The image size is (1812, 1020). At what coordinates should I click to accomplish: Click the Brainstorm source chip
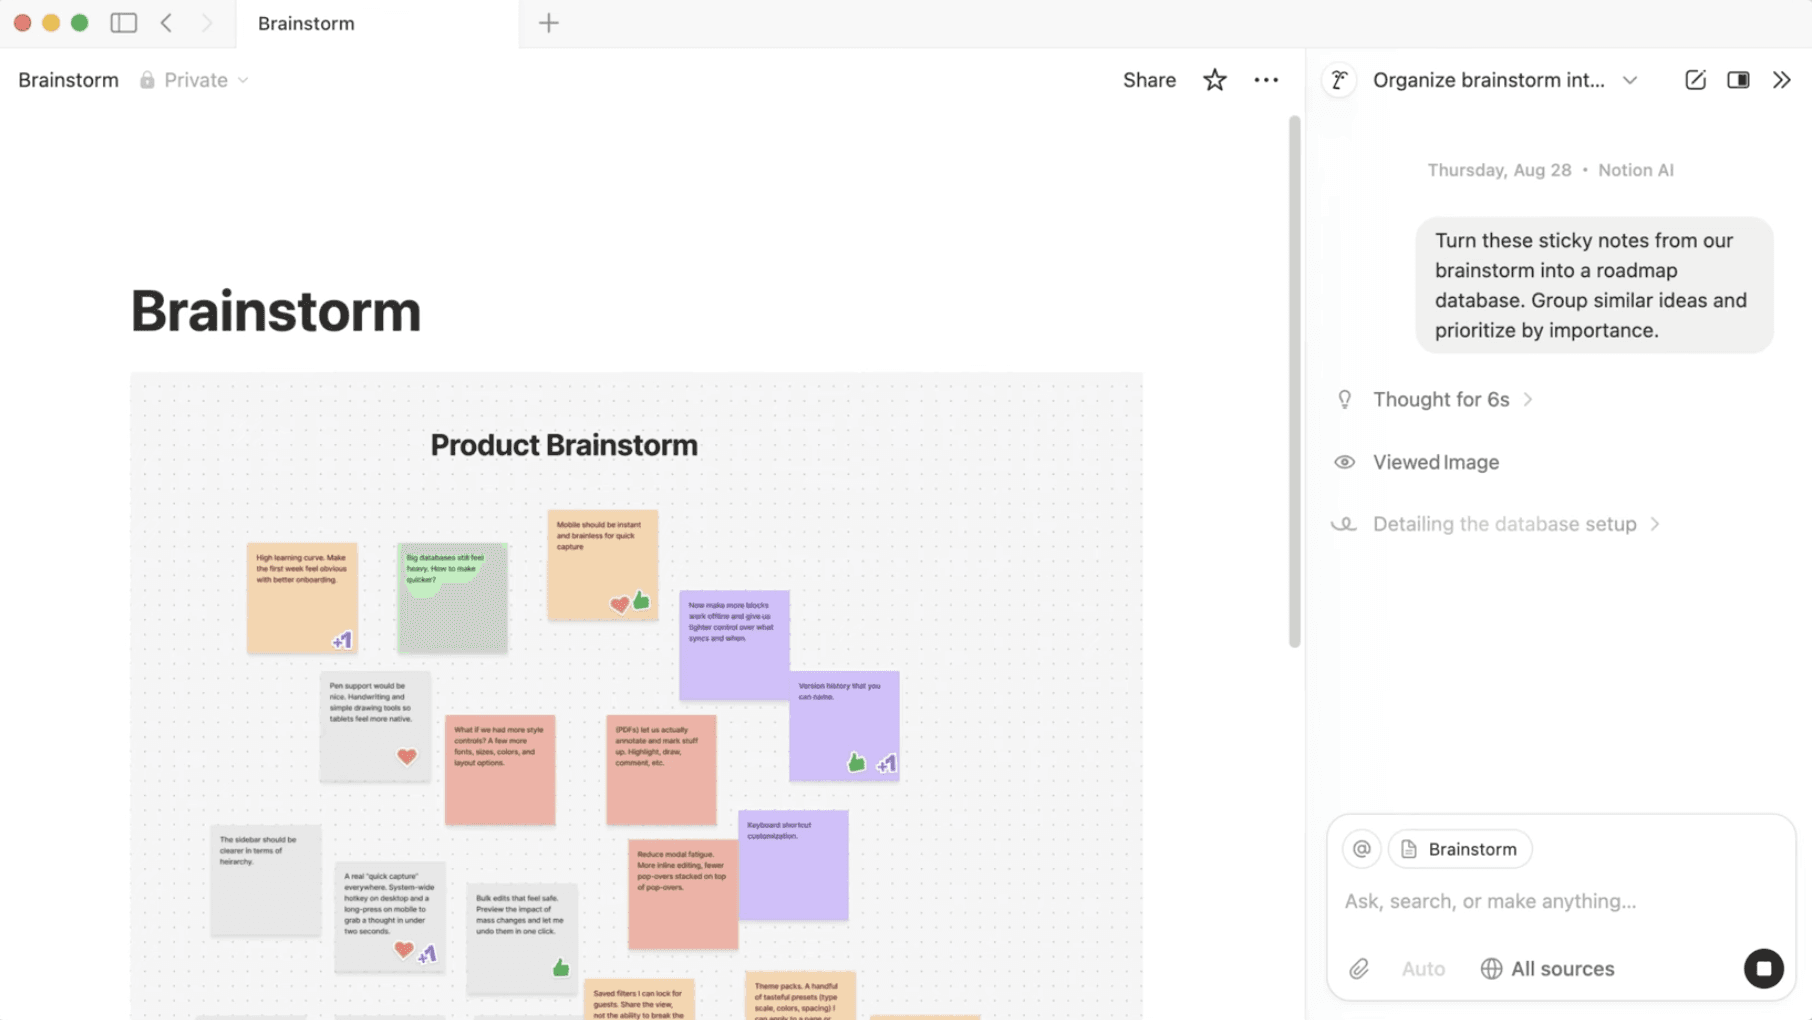click(1459, 848)
